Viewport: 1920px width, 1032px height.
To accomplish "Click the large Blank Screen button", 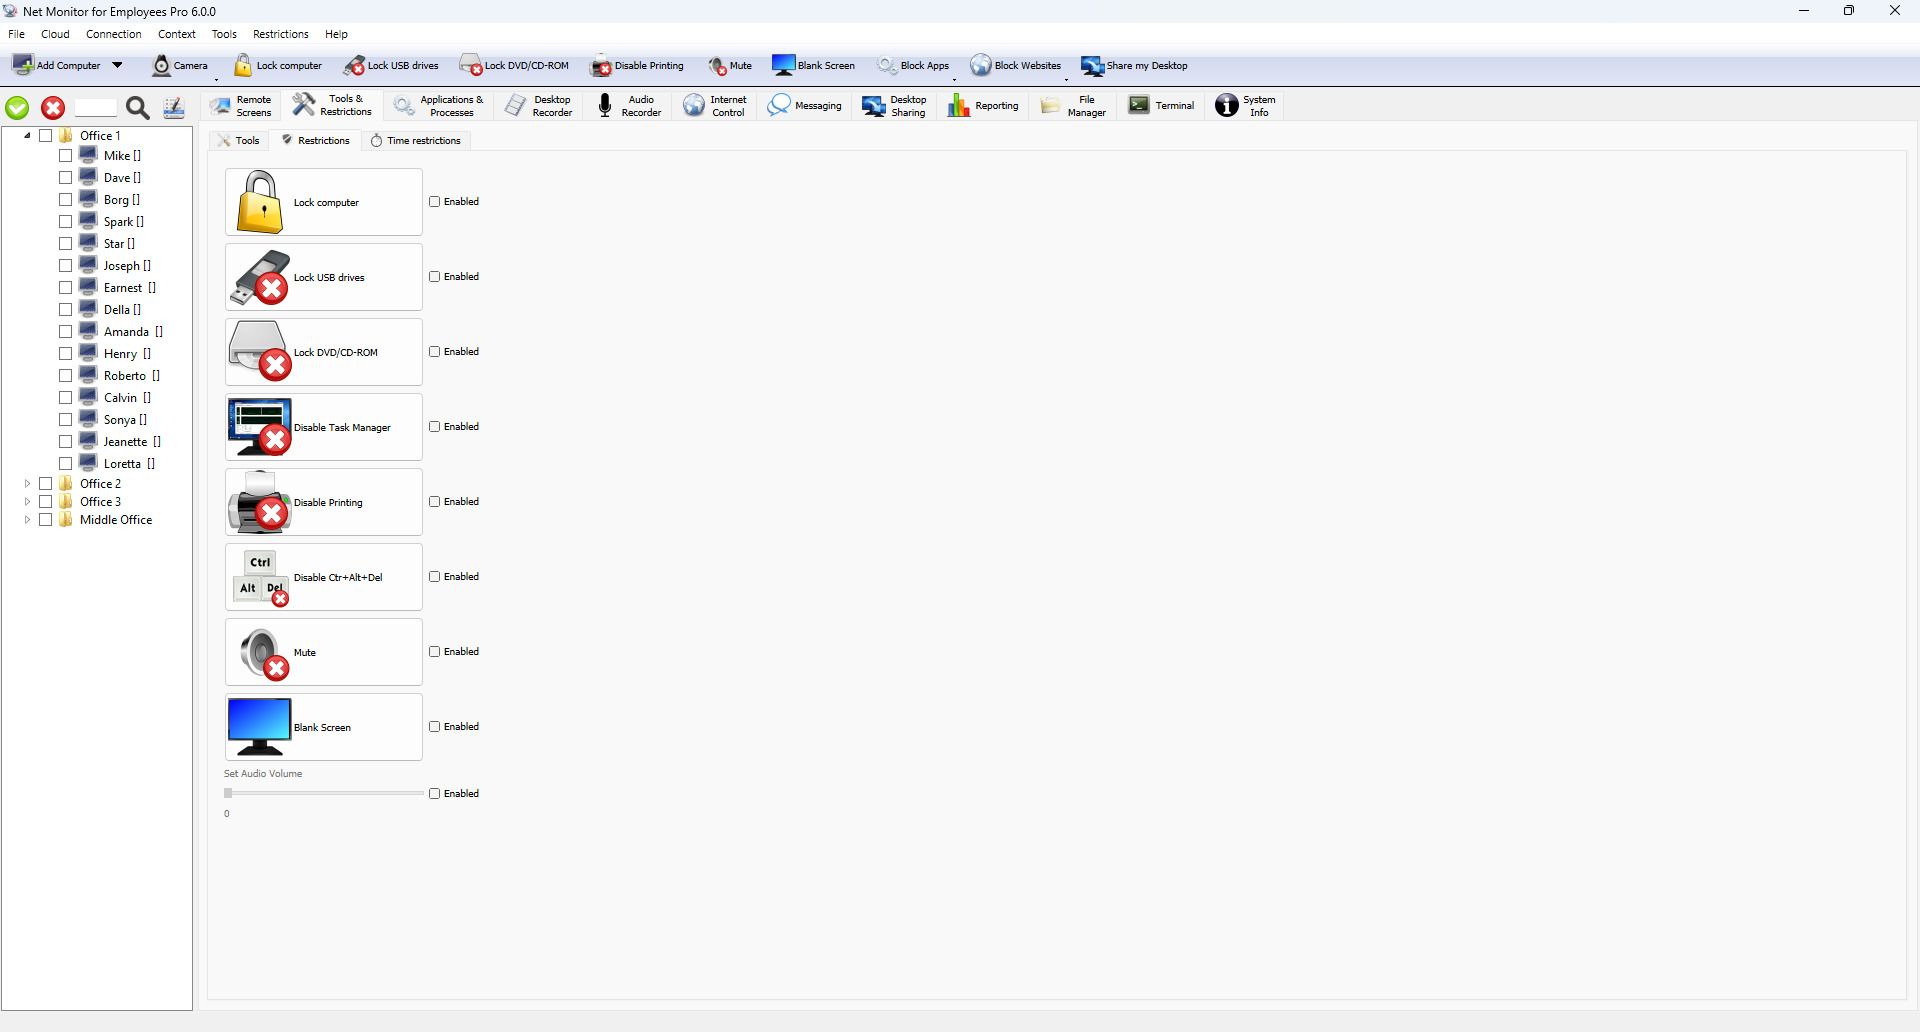I will click(324, 727).
